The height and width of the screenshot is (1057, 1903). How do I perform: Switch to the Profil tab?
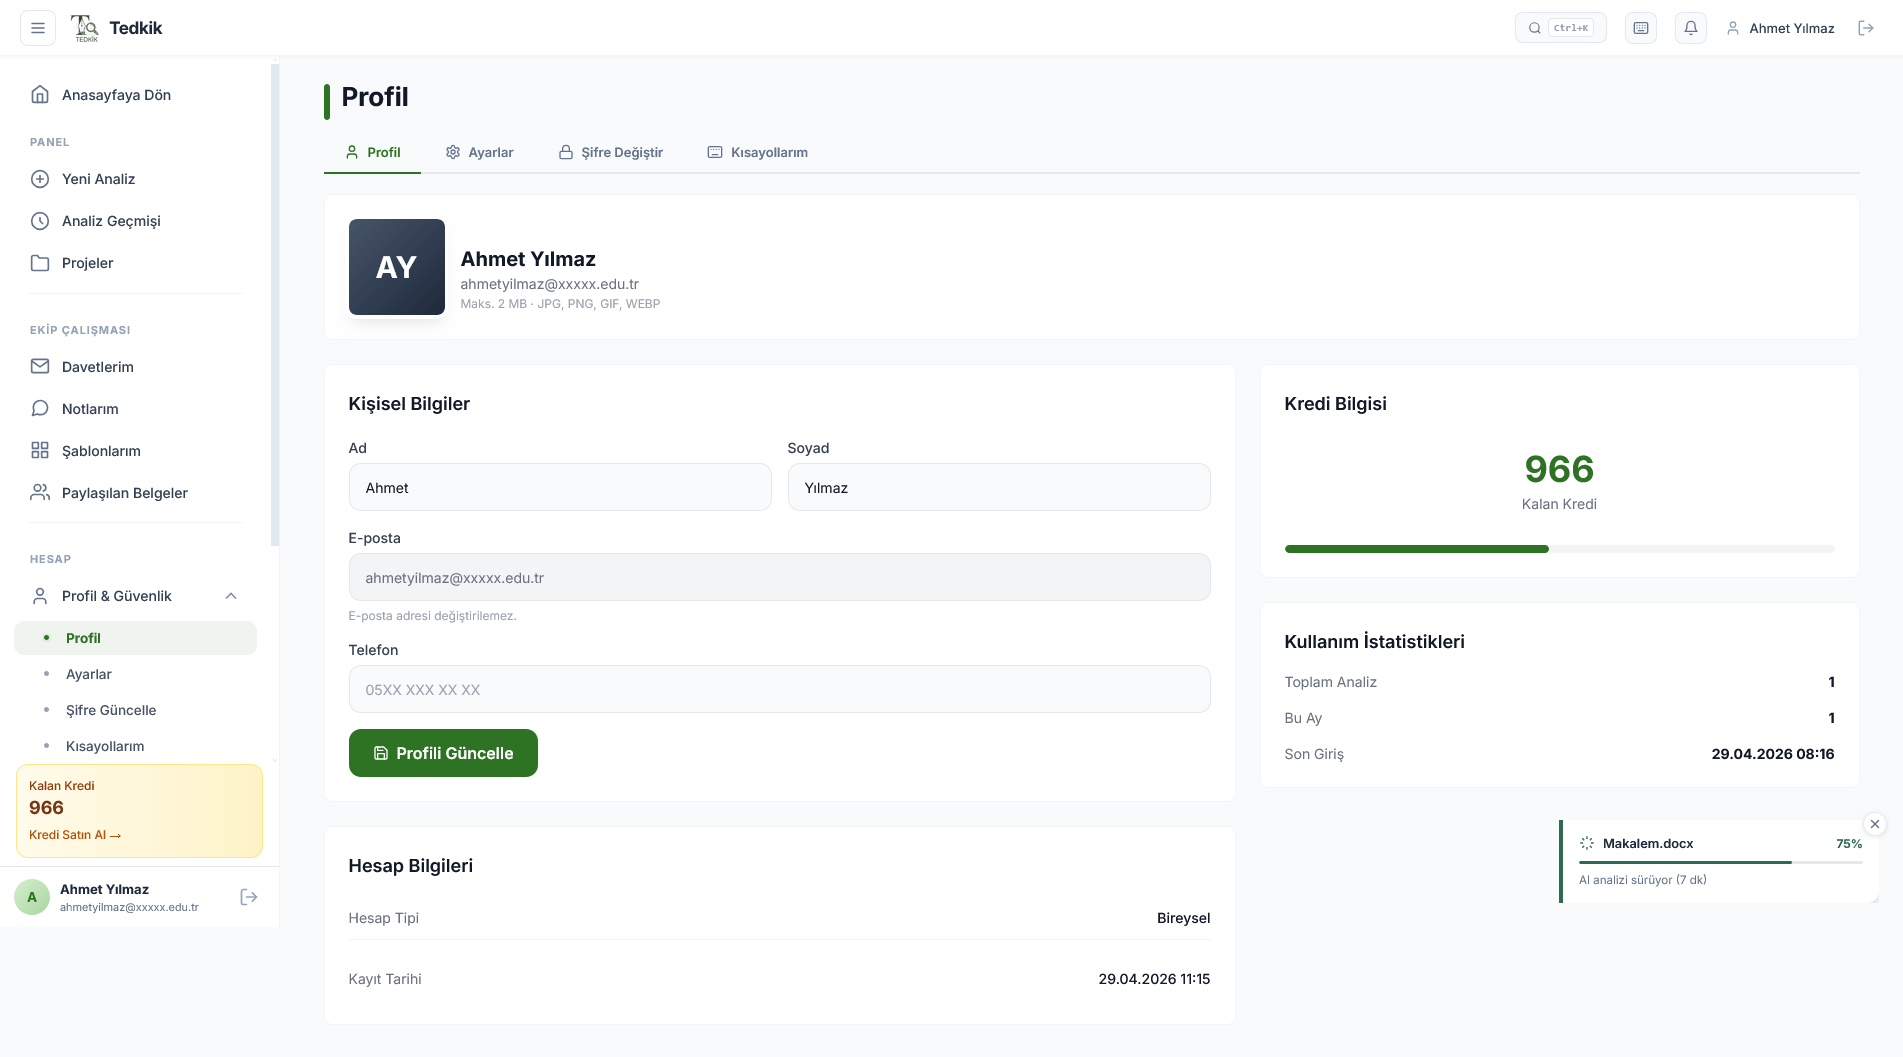pyautogui.click(x=372, y=152)
